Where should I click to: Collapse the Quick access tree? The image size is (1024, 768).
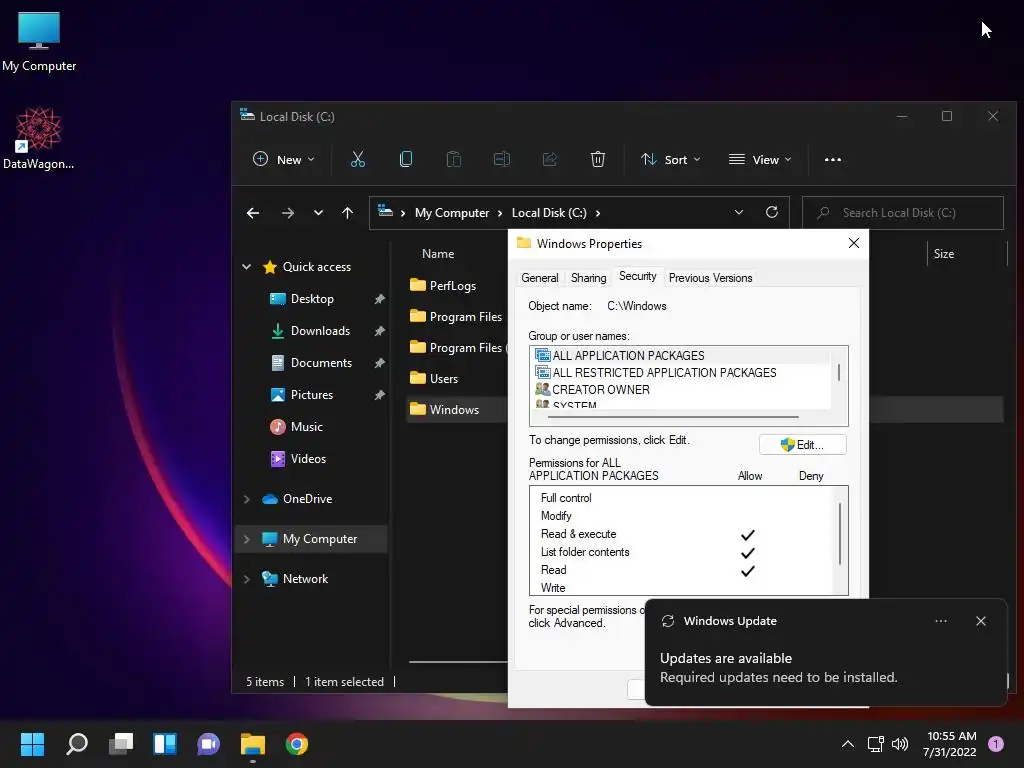click(x=247, y=266)
